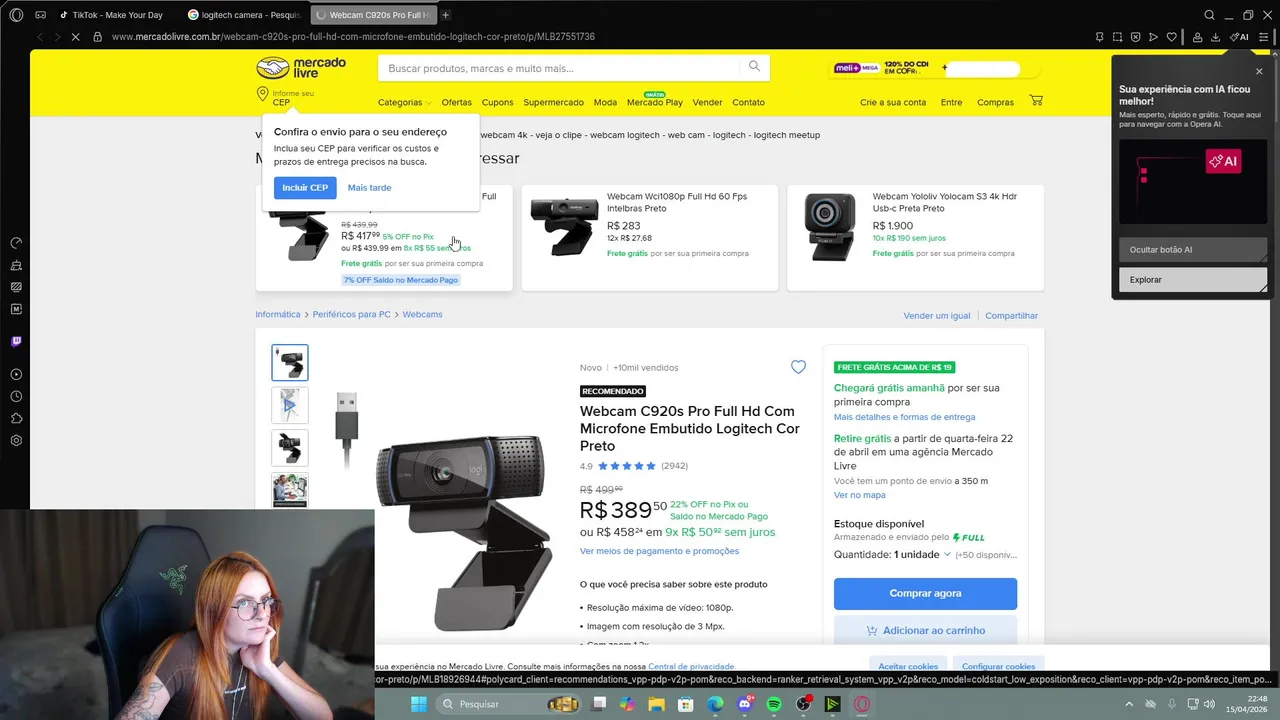Open Mais detalhes e formas de entrega
Image resolution: width=1280 pixels, height=720 pixels.
pyautogui.click(x=904, y=417)
